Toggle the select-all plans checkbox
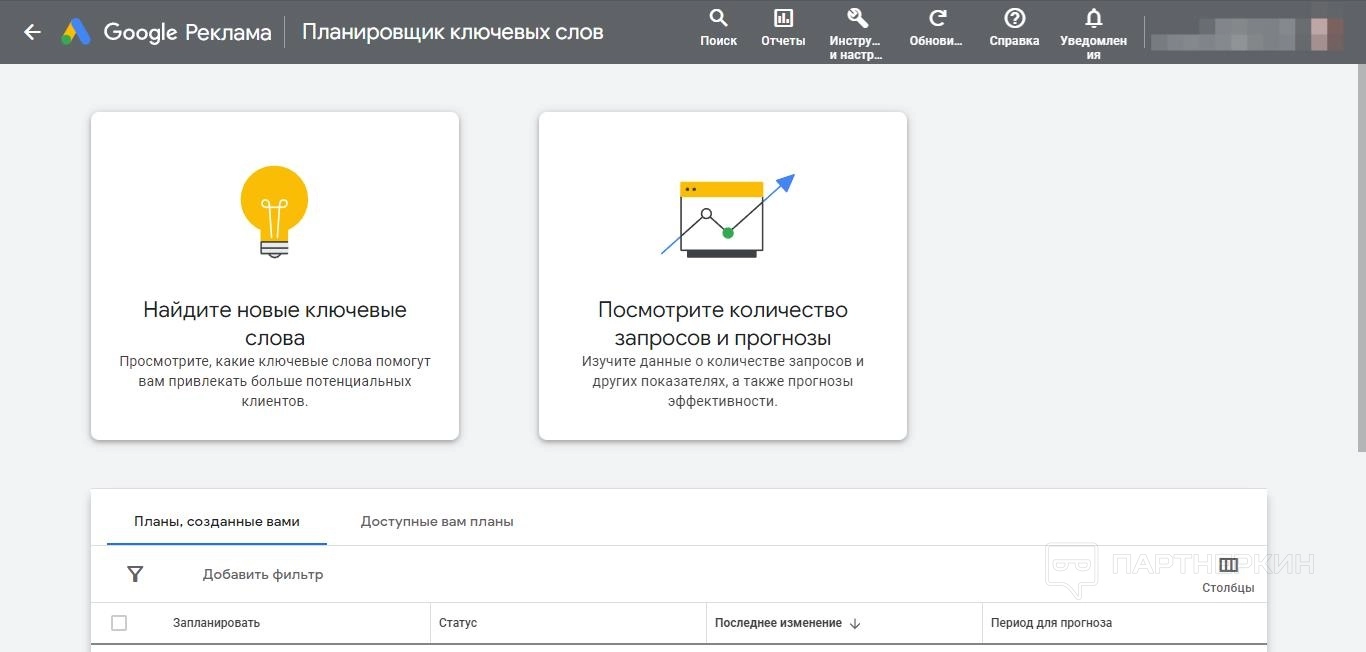The width and height of the screenshot is (1366, 652). [x=119, y=623]
